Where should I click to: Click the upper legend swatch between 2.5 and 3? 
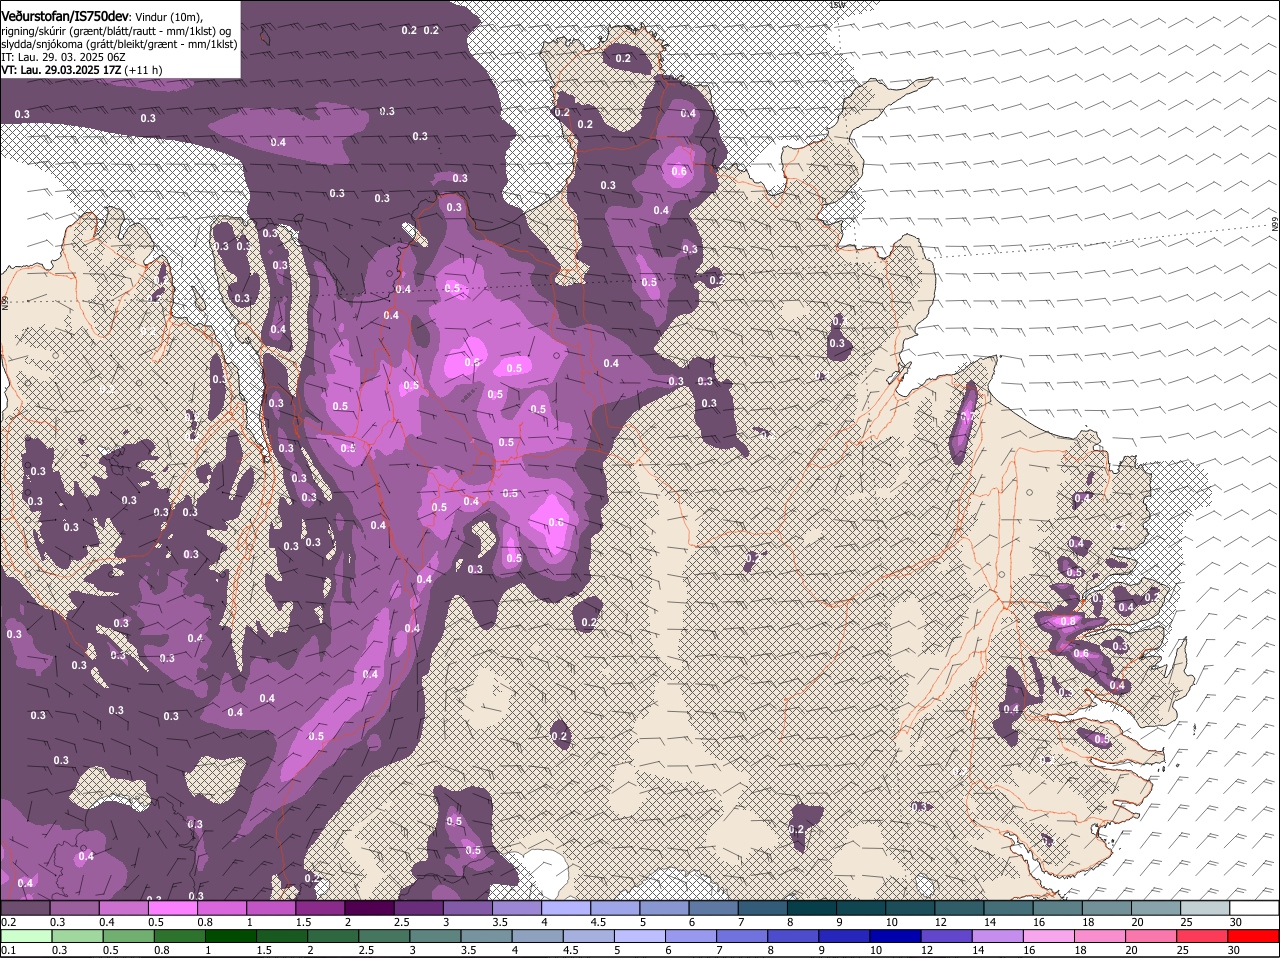[x=418, y=908]
